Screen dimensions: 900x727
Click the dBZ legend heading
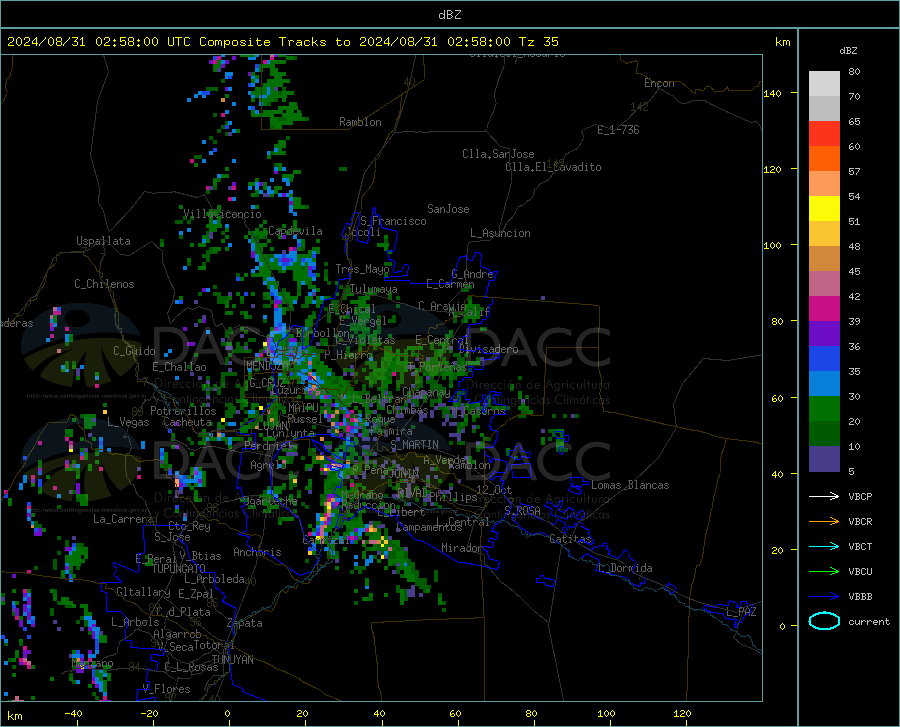(848, 50)
